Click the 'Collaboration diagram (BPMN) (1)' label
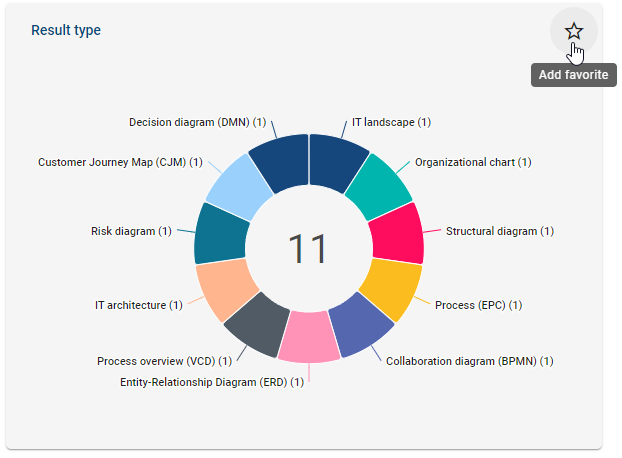Viewport: 622px width, 458px height. click(x=469, y=361)
